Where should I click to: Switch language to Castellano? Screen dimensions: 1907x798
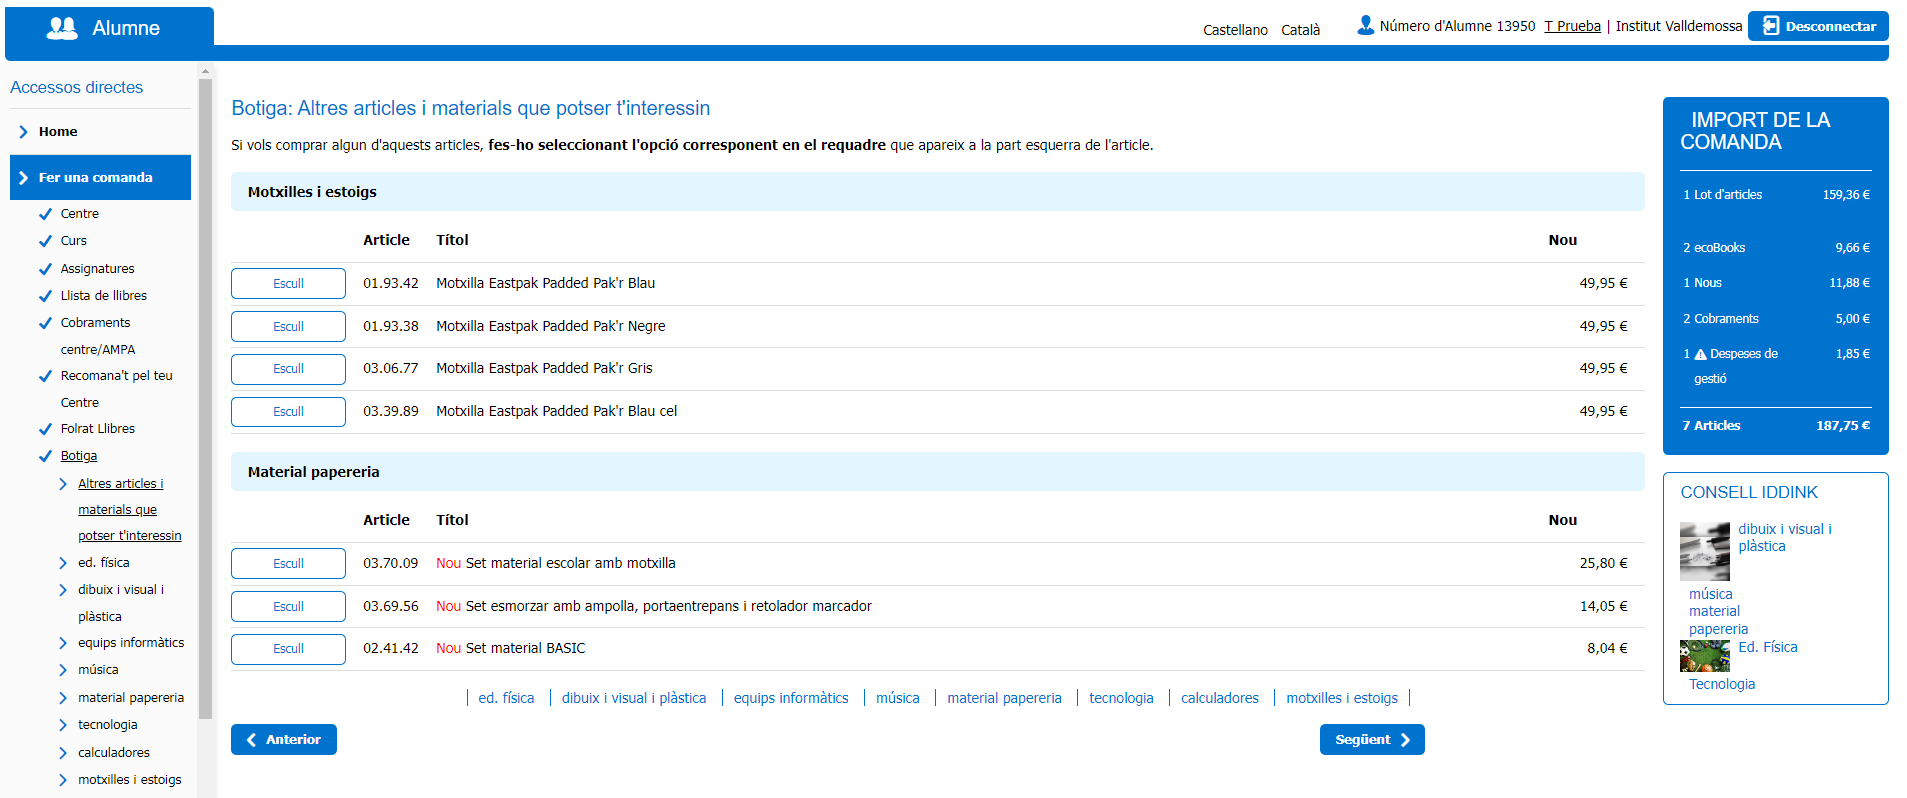pyautogui.click(x=1235, y=30)
